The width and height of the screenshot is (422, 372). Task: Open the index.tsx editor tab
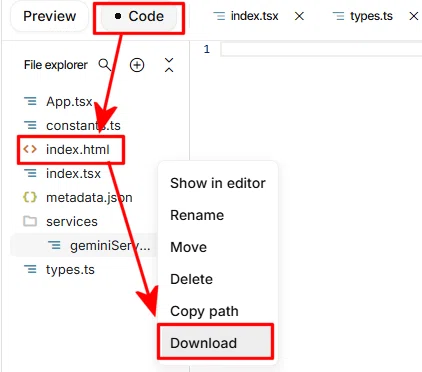click(x=254, y=16)
